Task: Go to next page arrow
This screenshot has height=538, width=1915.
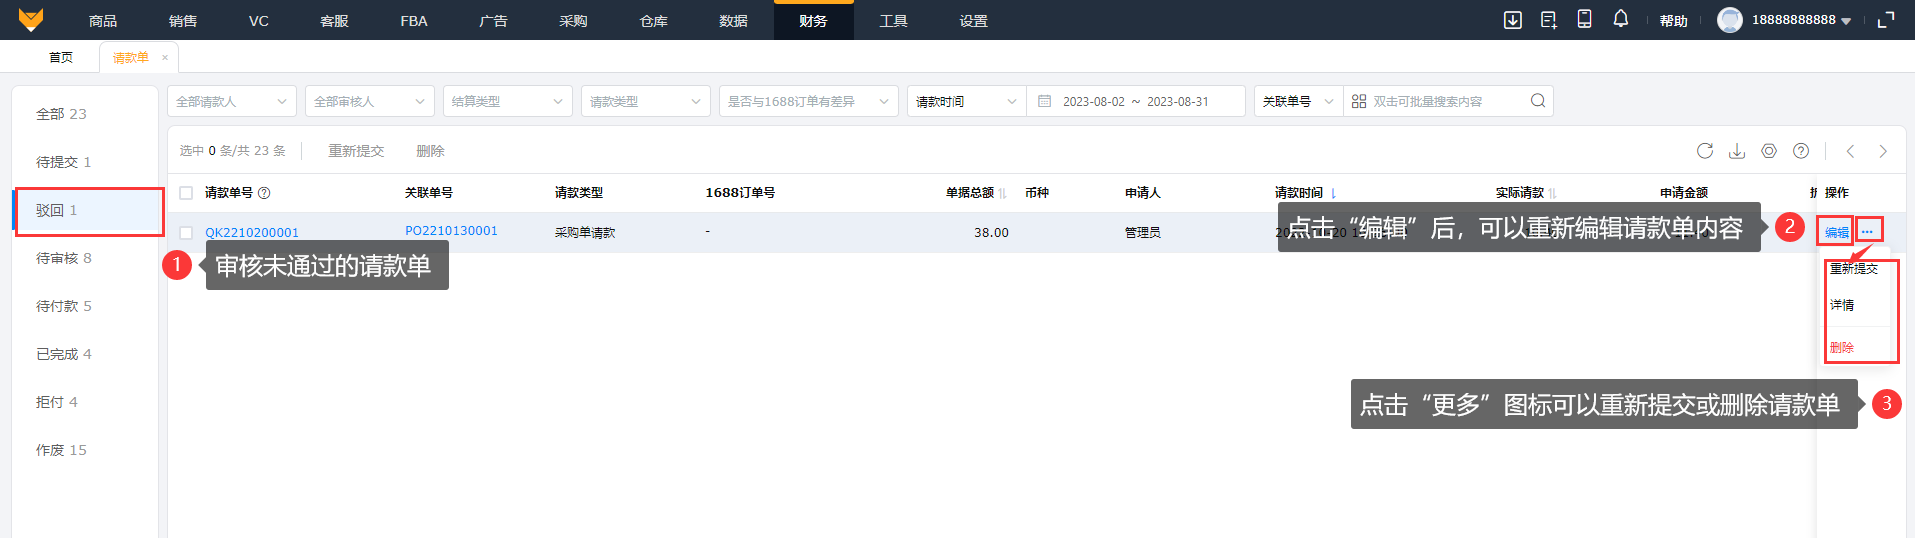Action: [x=1883, y=151]
